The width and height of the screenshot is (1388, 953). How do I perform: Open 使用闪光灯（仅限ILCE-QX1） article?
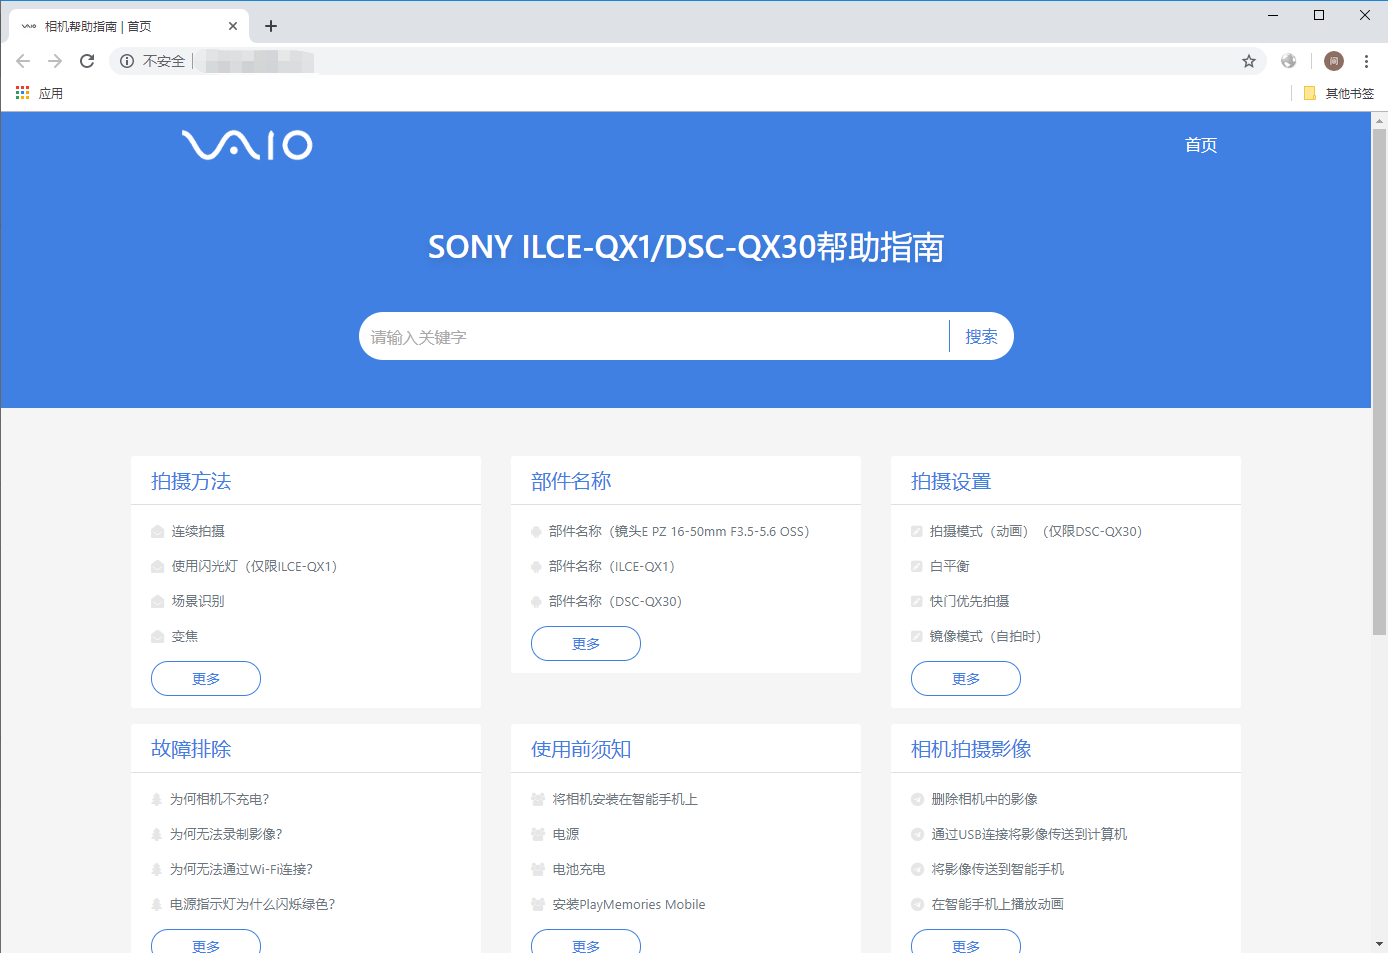coord(254,567)
